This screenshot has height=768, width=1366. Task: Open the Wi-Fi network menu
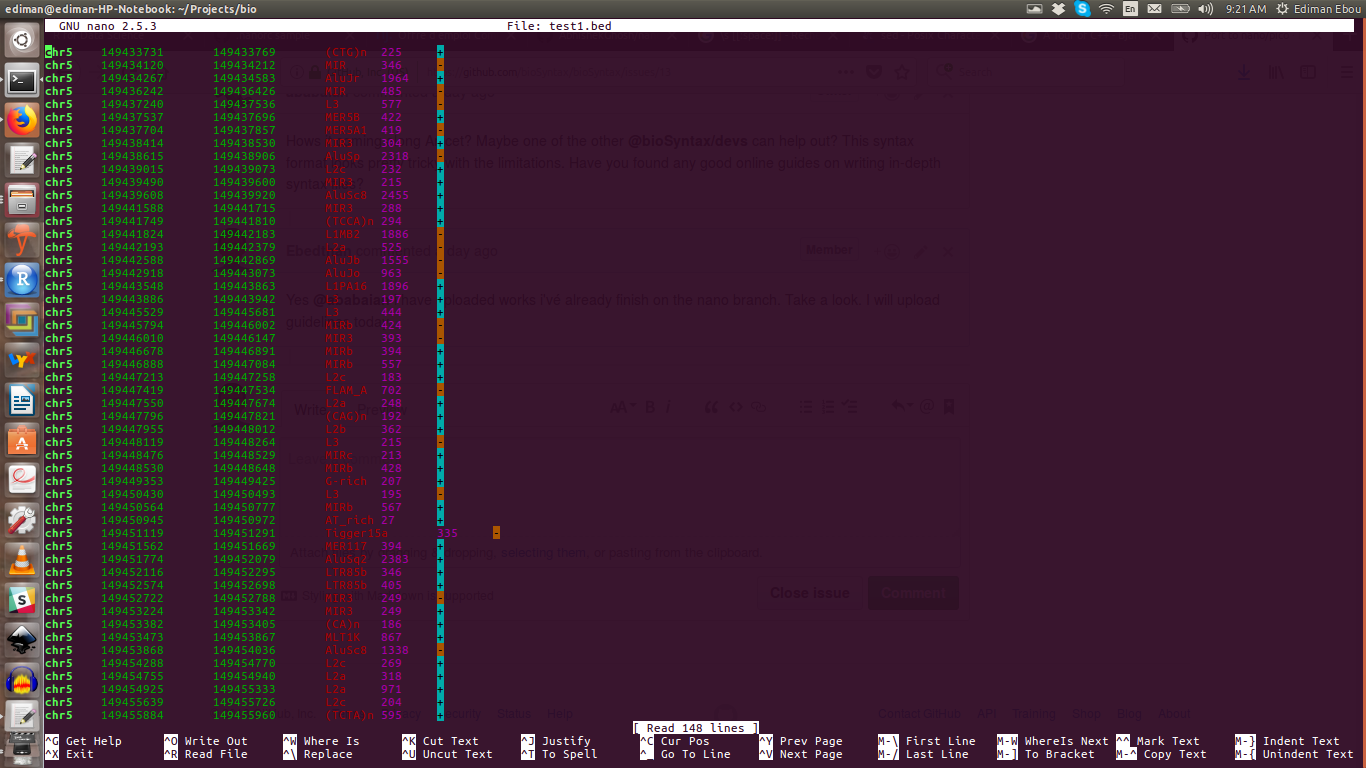[1106, 9]
